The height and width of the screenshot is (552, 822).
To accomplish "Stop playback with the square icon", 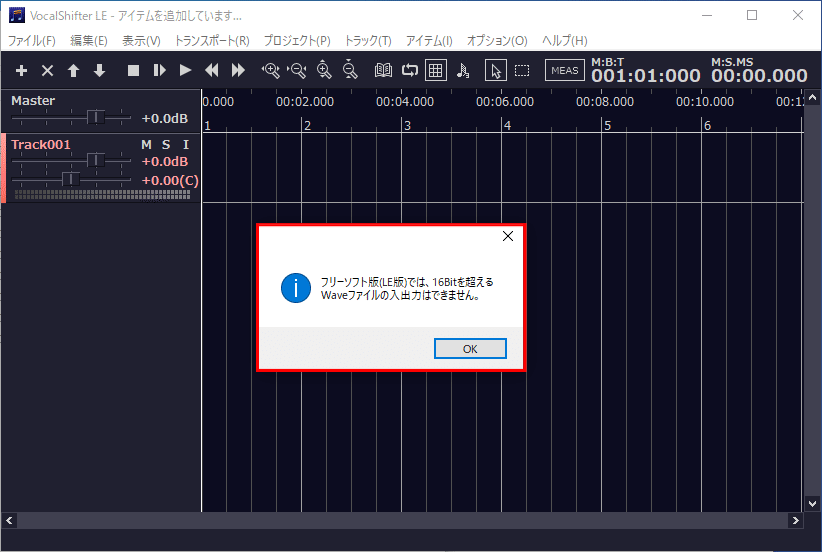I will point(134,70).
